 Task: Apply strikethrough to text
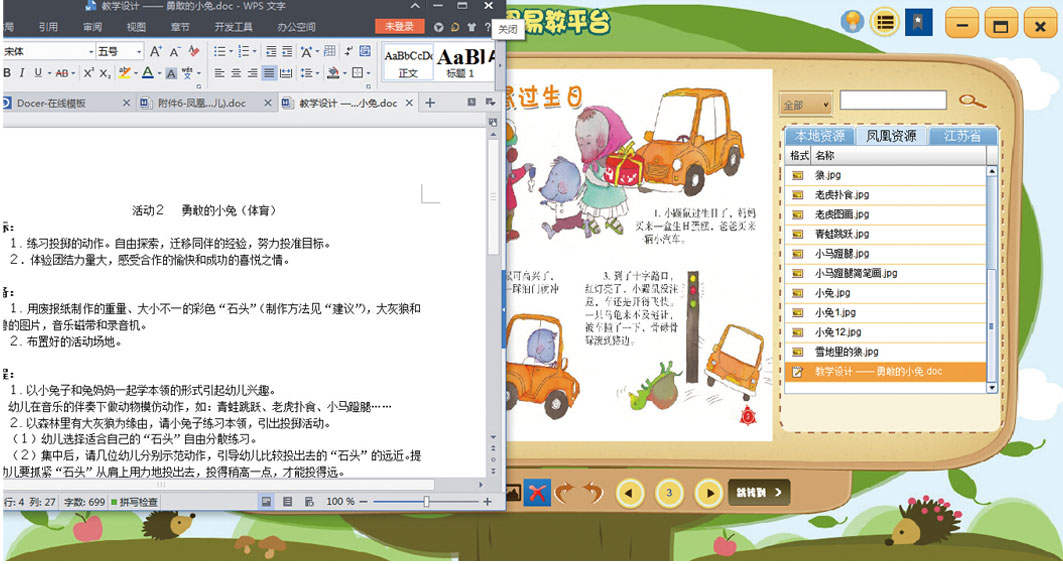click(x=62, y=73)
